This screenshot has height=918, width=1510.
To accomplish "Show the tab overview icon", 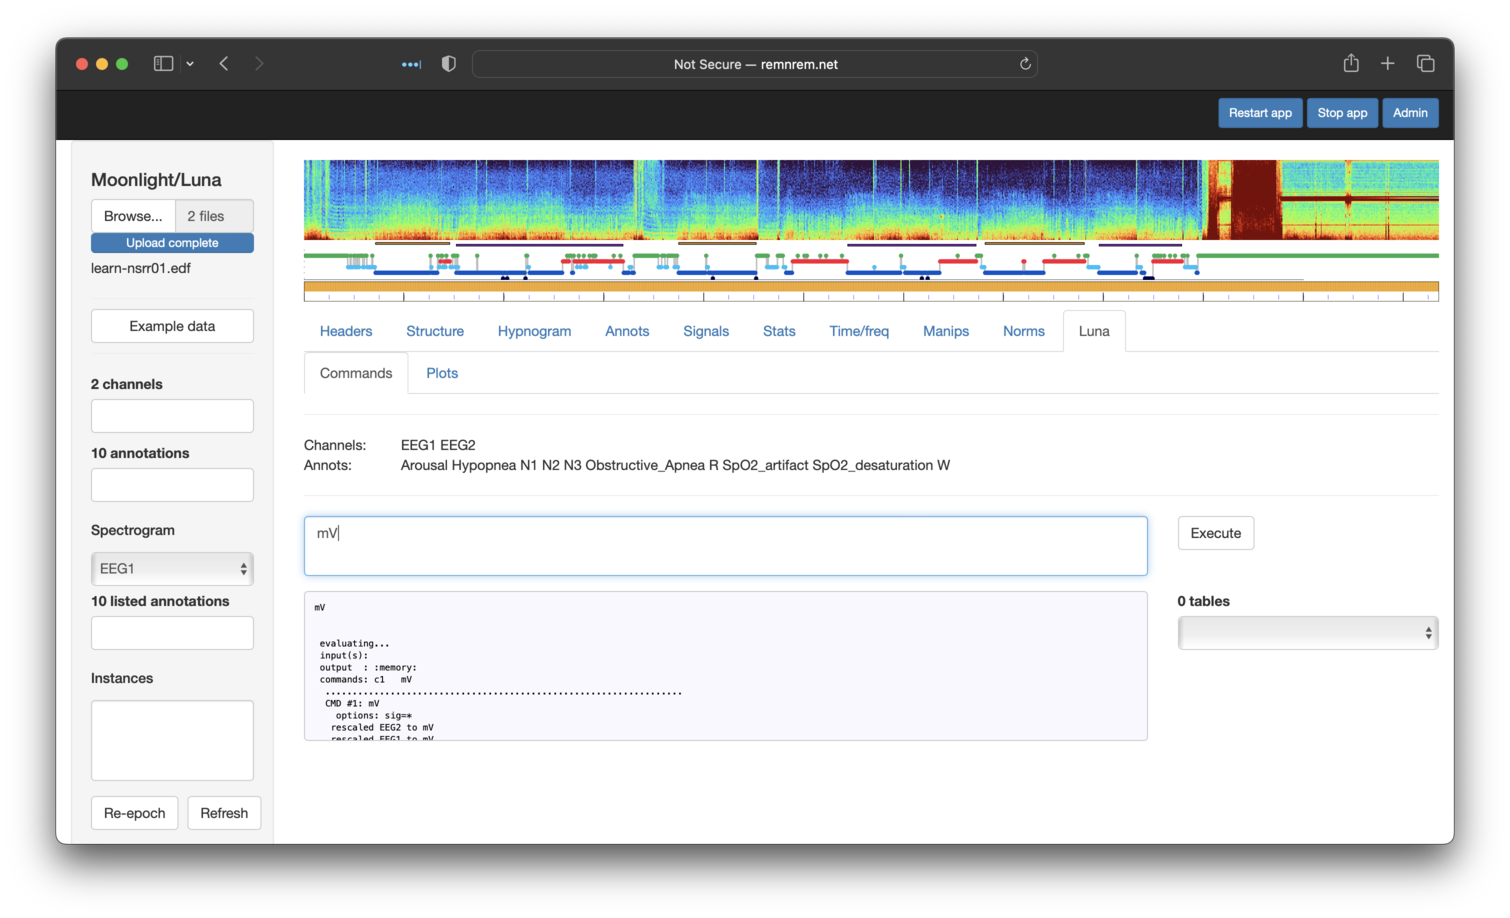I will coord(1426,64).
